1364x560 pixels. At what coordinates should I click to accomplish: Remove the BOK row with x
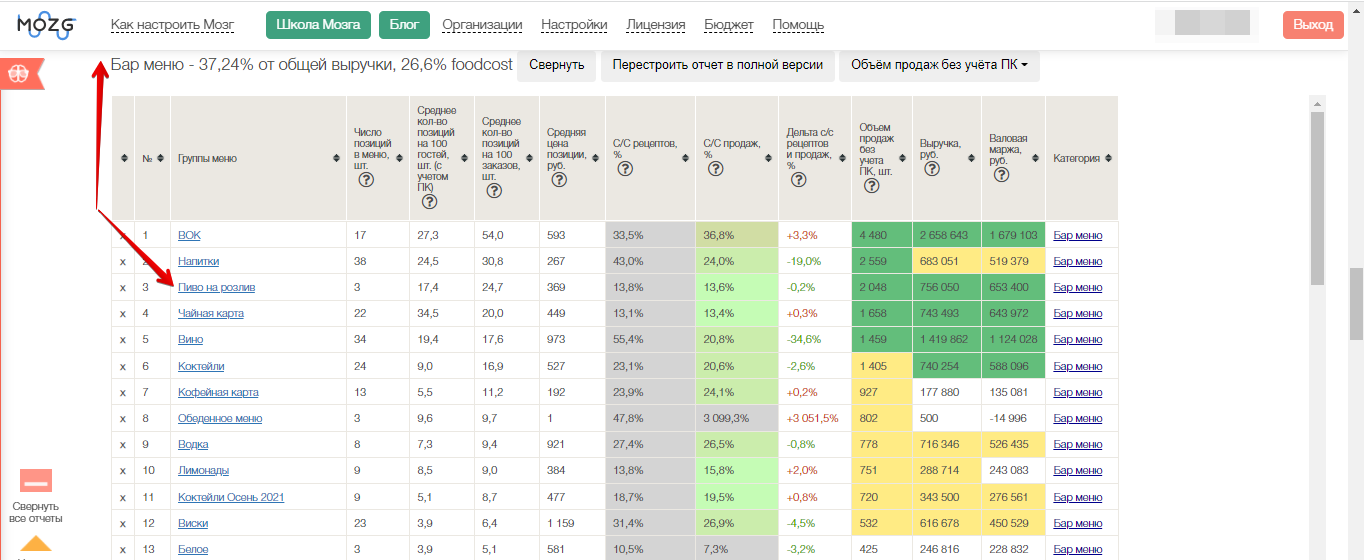(x=123, y=236)
